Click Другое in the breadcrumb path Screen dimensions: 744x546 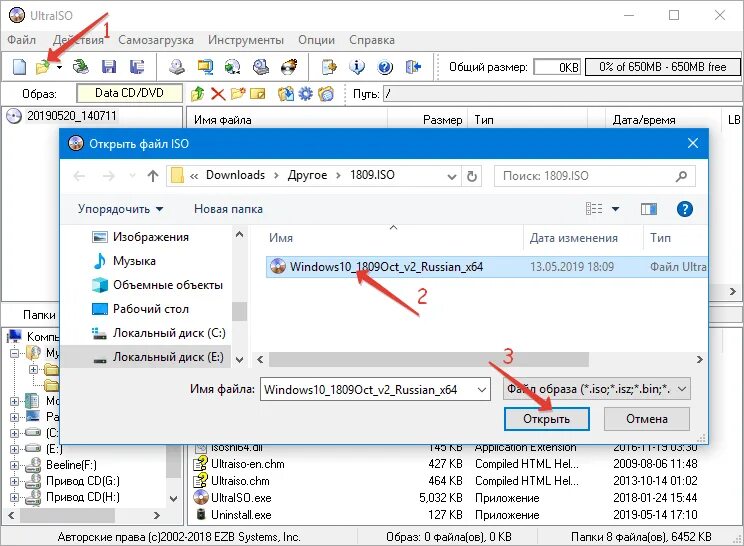pyautogui.click(x=307, y=175)
